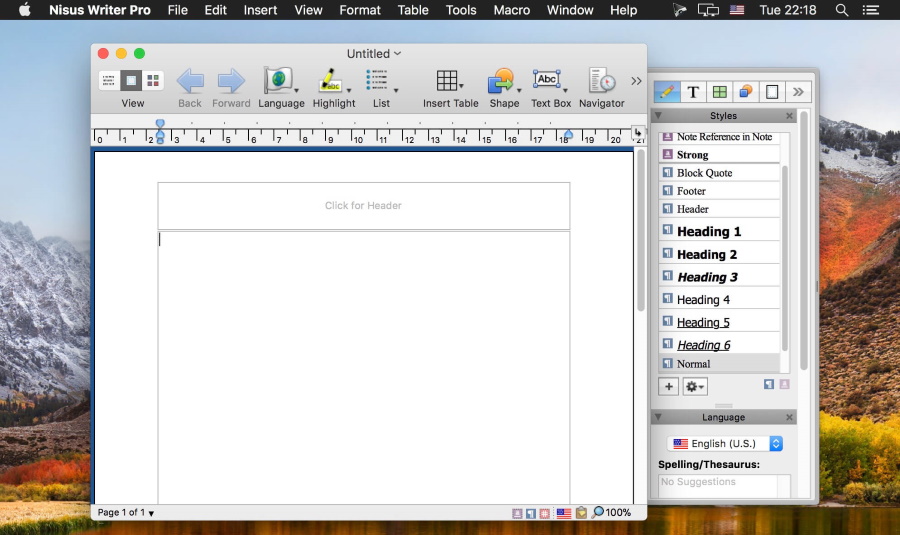The image size is (900, 535).
Task: Select the green table palette group
Action: [719, 92]
